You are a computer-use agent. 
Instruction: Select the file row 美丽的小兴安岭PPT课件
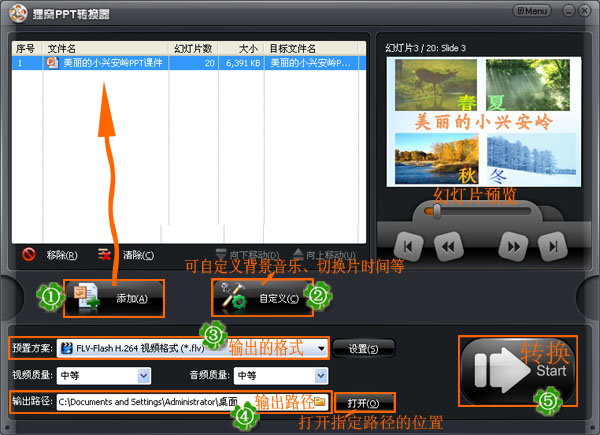click(x=189, y=63)
